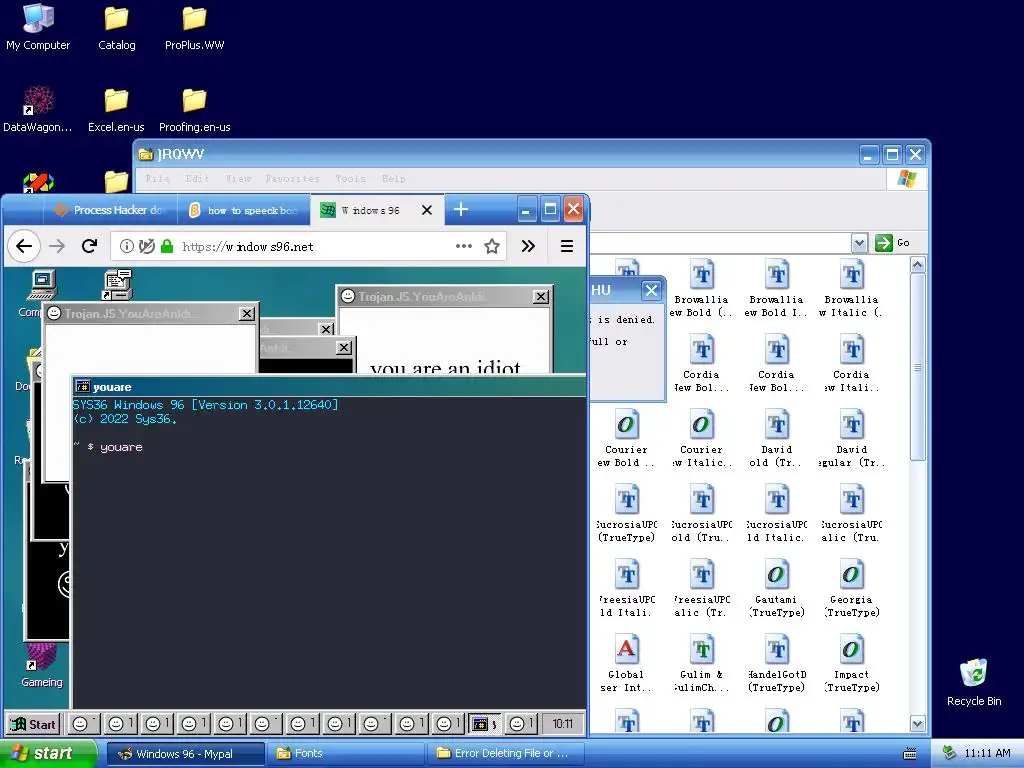The height and width of the screenshot is (768, 1024).
Task: Click the browser Back arrow button
Action: [x=24, y=246]
